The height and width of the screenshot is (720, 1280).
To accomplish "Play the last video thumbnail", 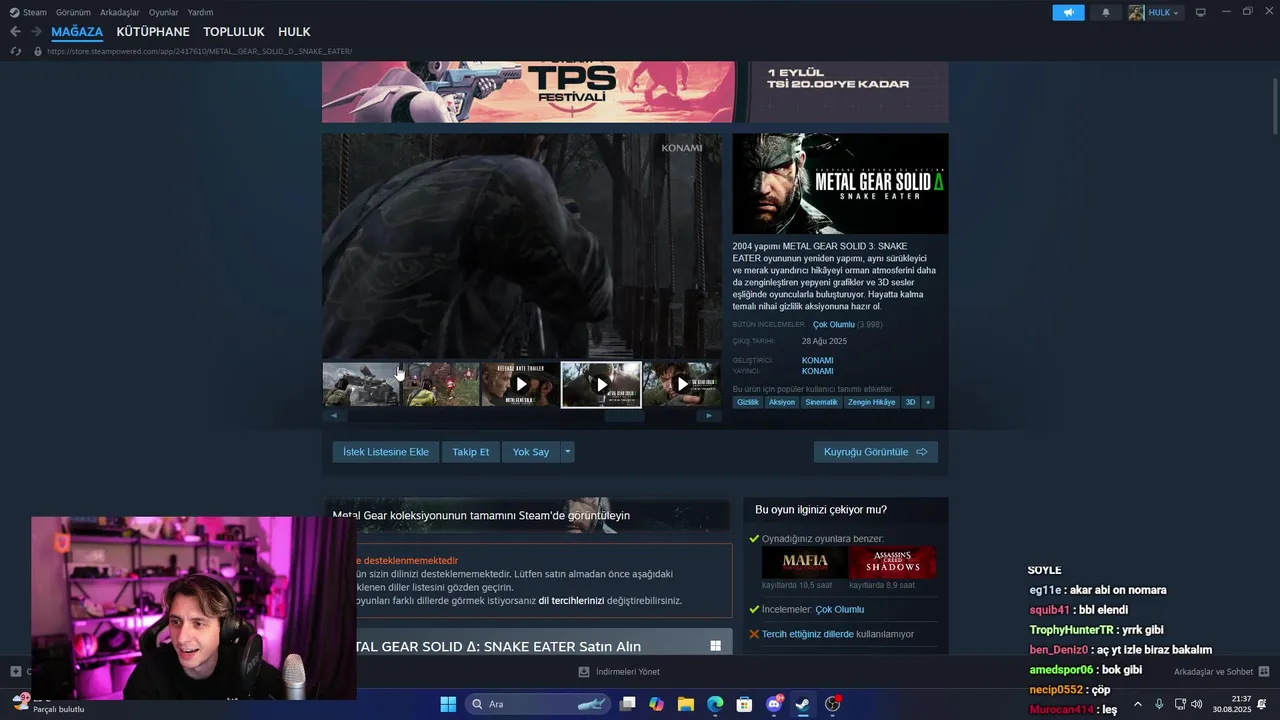I will tap(682, 384).
